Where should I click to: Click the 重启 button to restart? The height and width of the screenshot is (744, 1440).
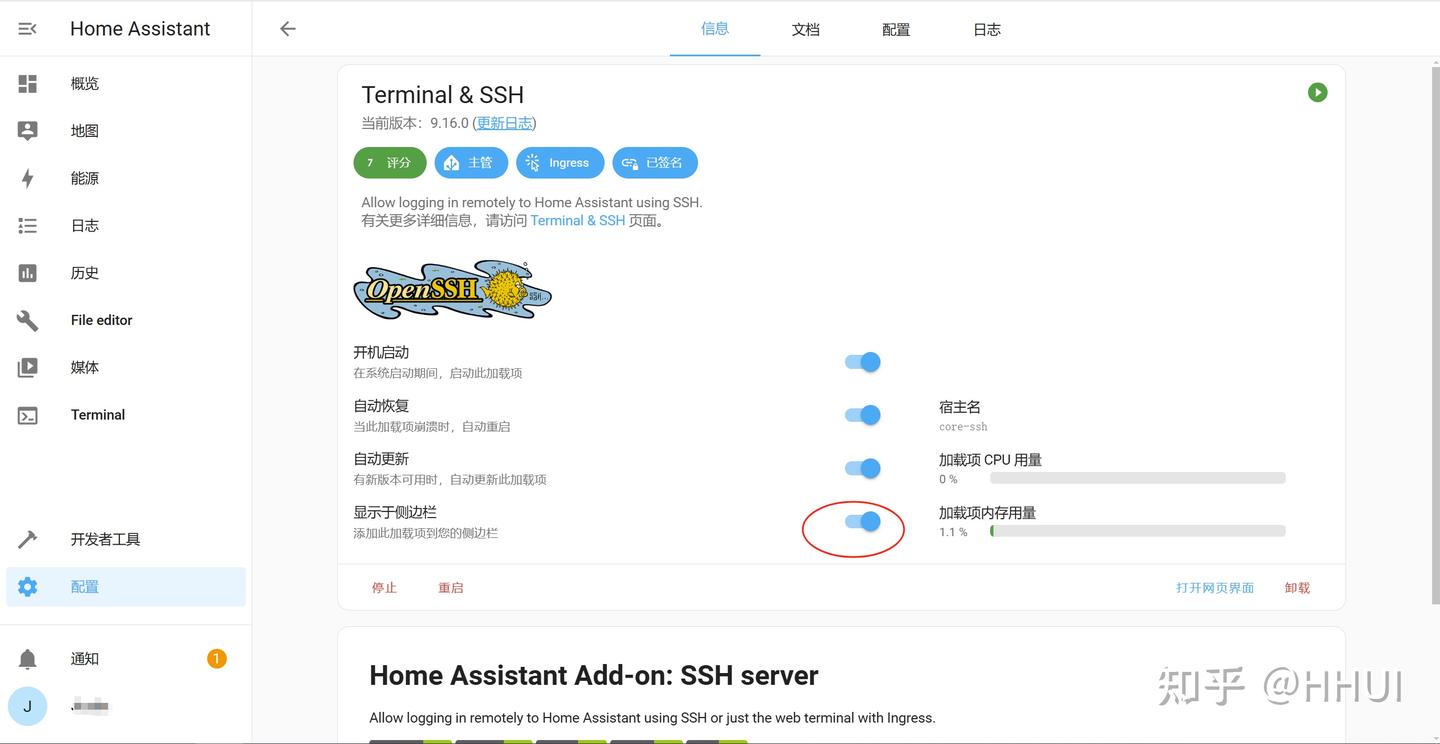(x=451, y=587)
